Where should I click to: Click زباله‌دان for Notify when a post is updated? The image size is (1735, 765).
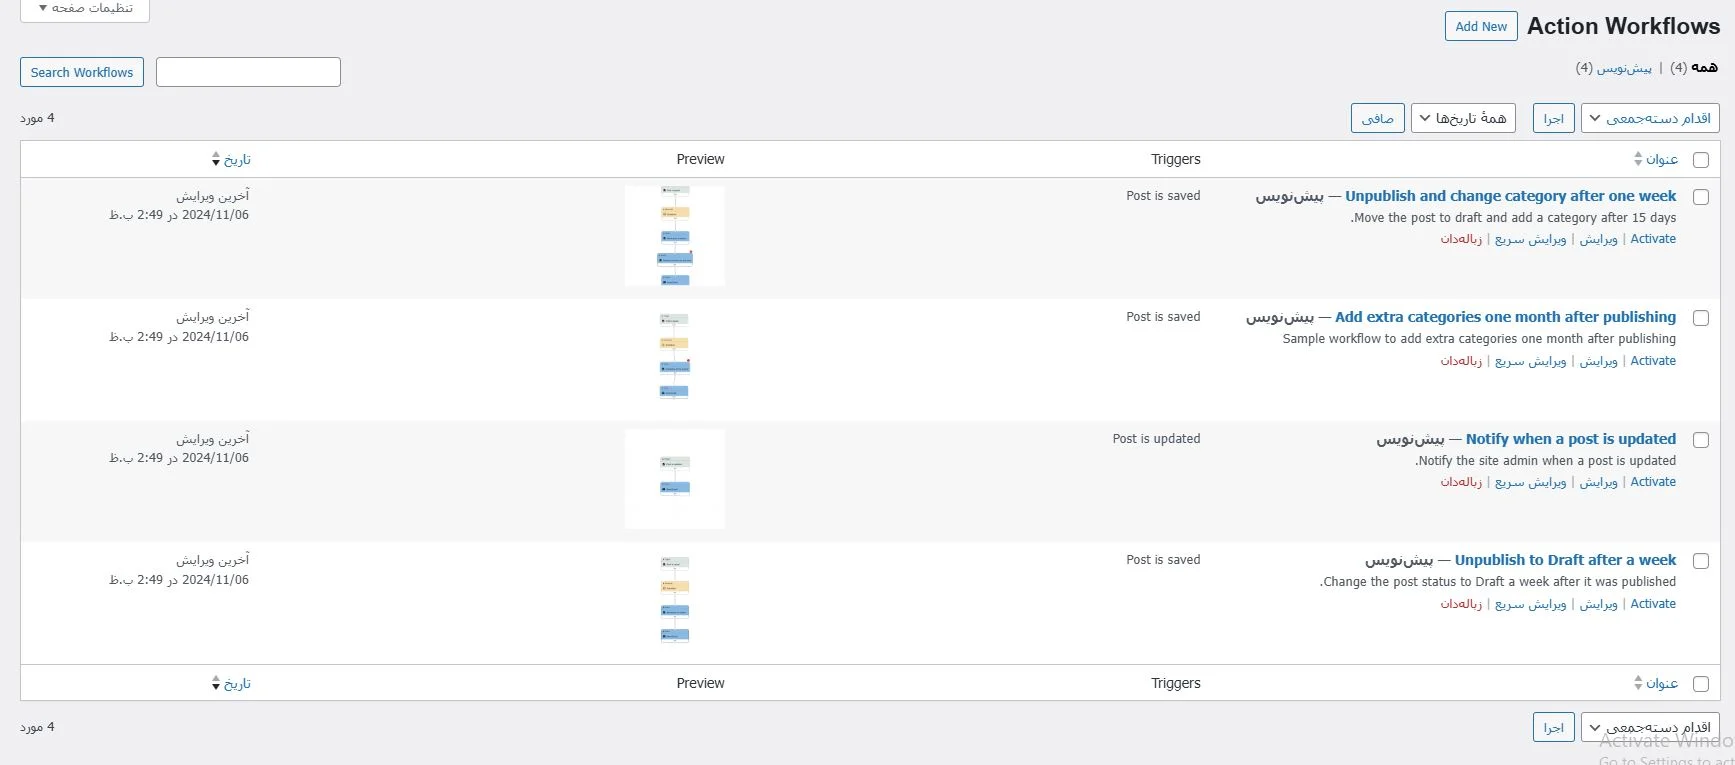[1461, 482]
